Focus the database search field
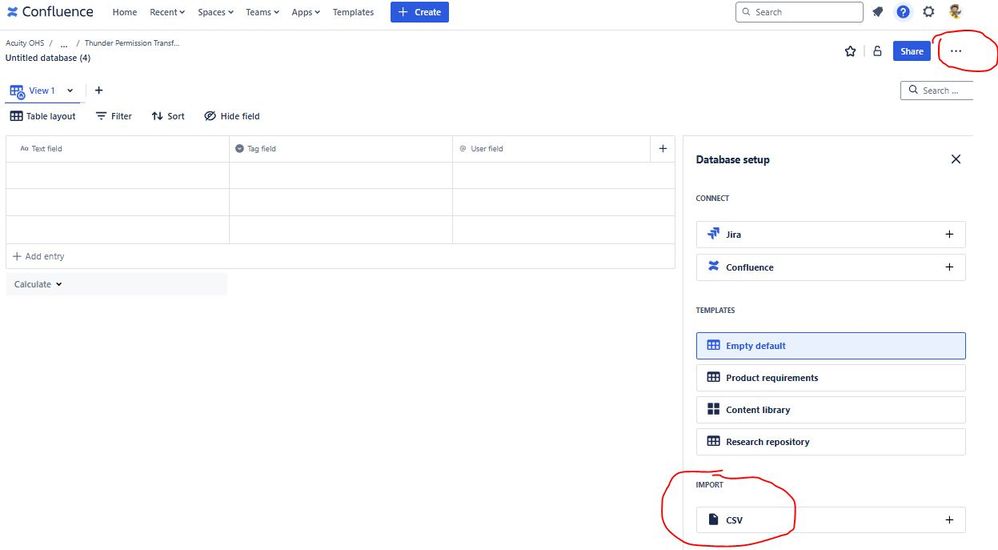This screenshot has width=998, height=550. coord(937,90)
